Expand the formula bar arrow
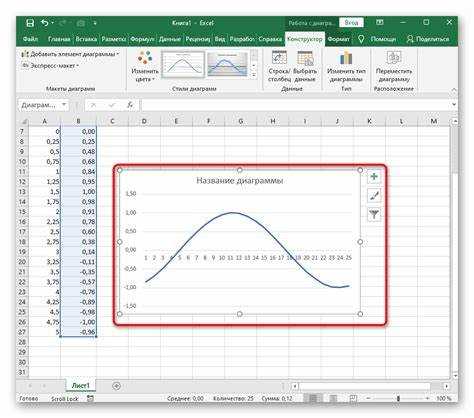This screenshot has height=418, width=474. tap(454, 105)
